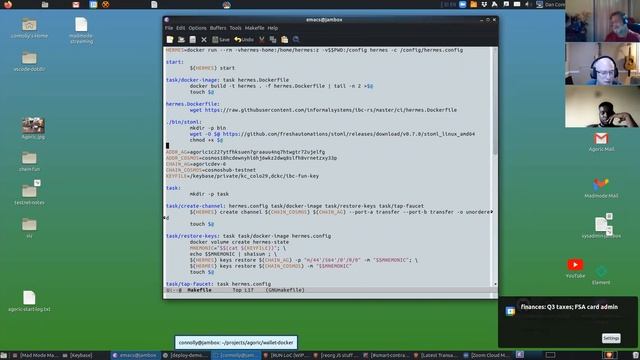Click the task/tap-faucet target line

pyautogui.click(x=218, y=284)
